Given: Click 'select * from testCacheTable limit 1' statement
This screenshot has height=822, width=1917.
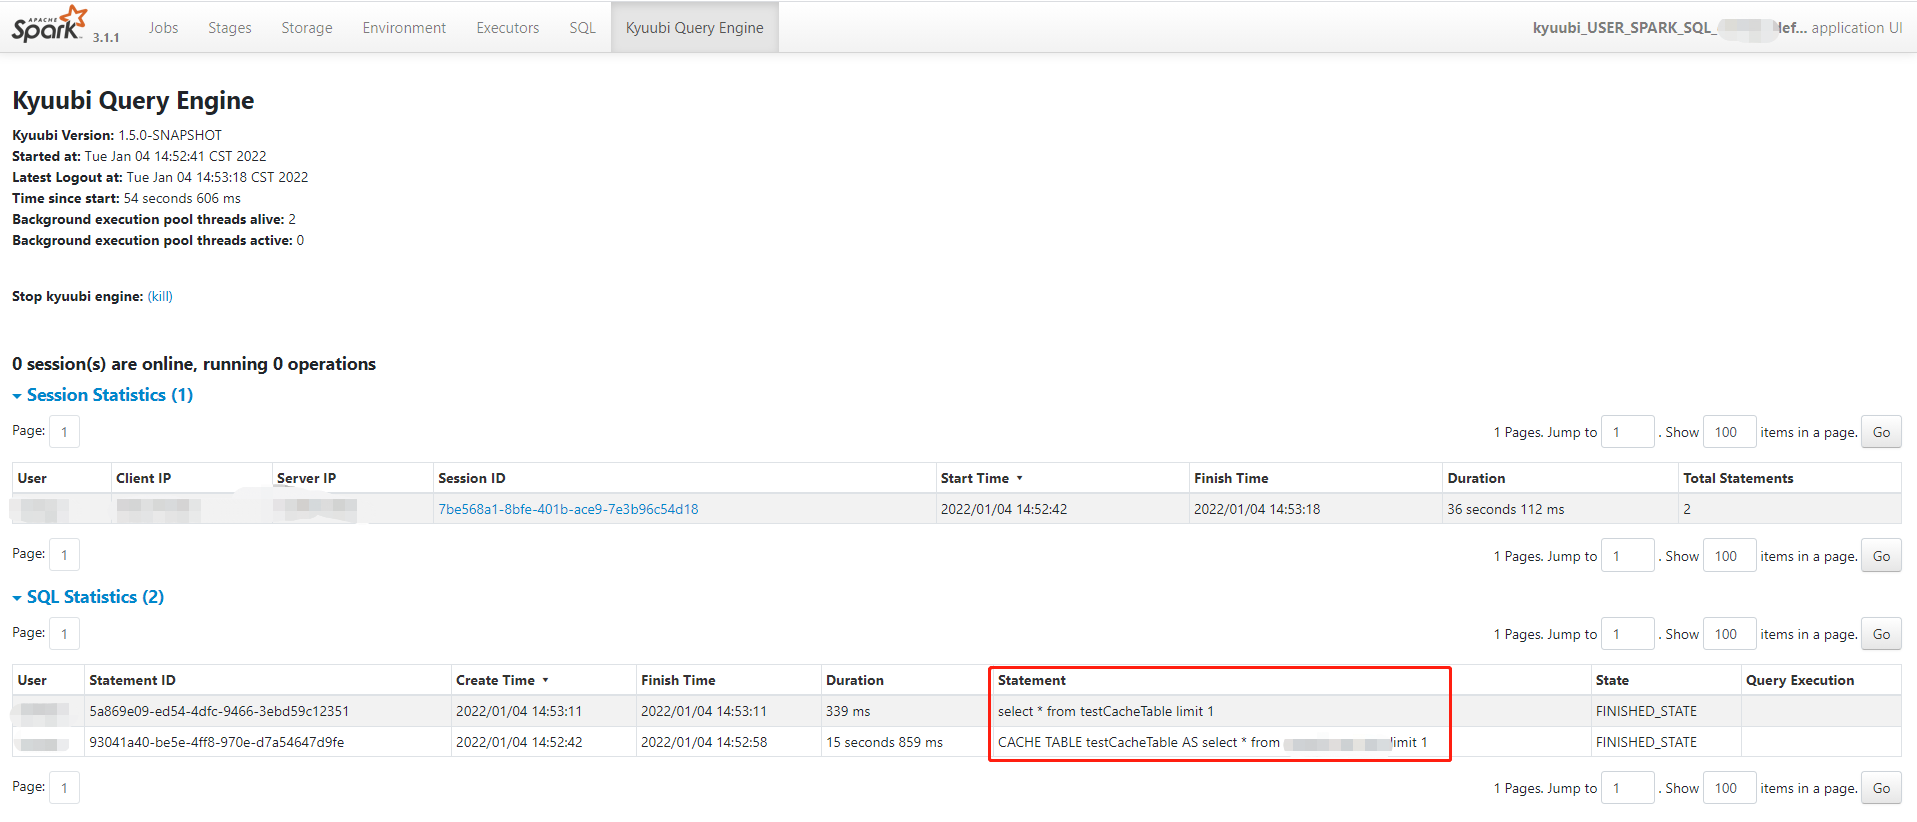Looking at the screenshot, I should click(x=1105, y=711).
